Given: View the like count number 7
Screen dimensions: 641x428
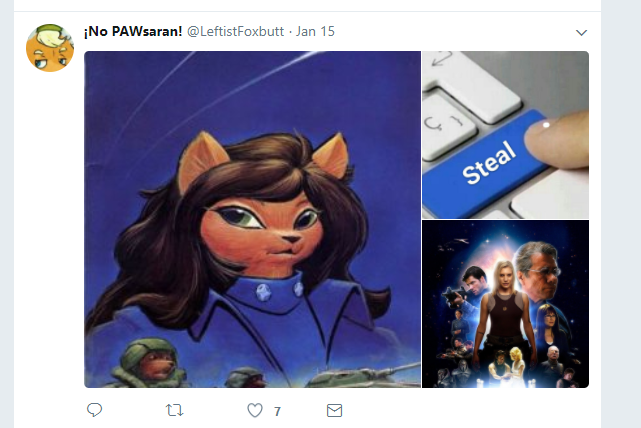Looking at the screenshot, I should [277, 411].
